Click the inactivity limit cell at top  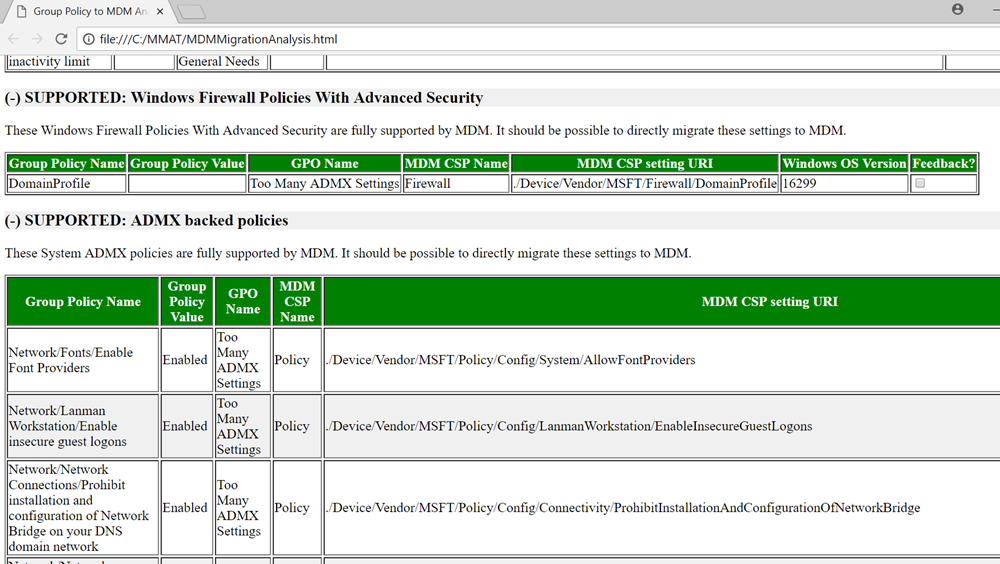59,61
